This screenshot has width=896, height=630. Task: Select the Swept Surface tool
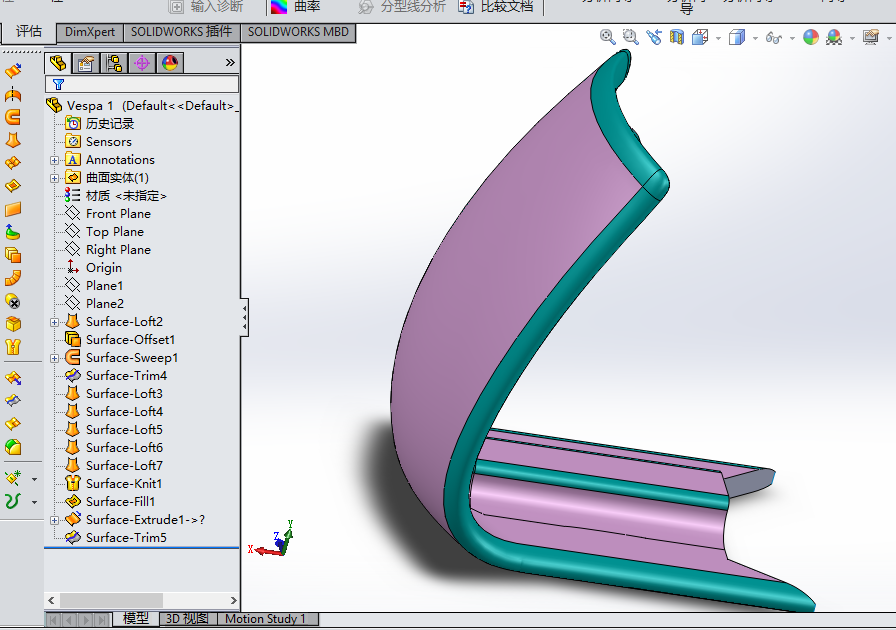13,117
